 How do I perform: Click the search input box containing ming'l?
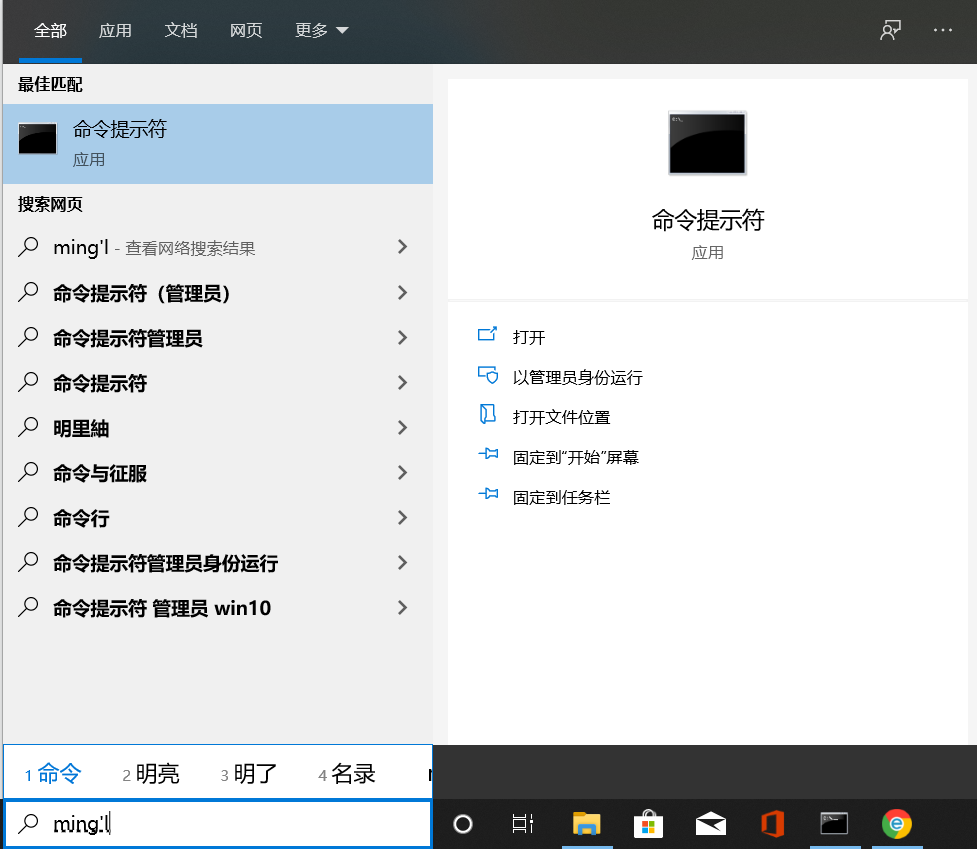coord(217,824)
